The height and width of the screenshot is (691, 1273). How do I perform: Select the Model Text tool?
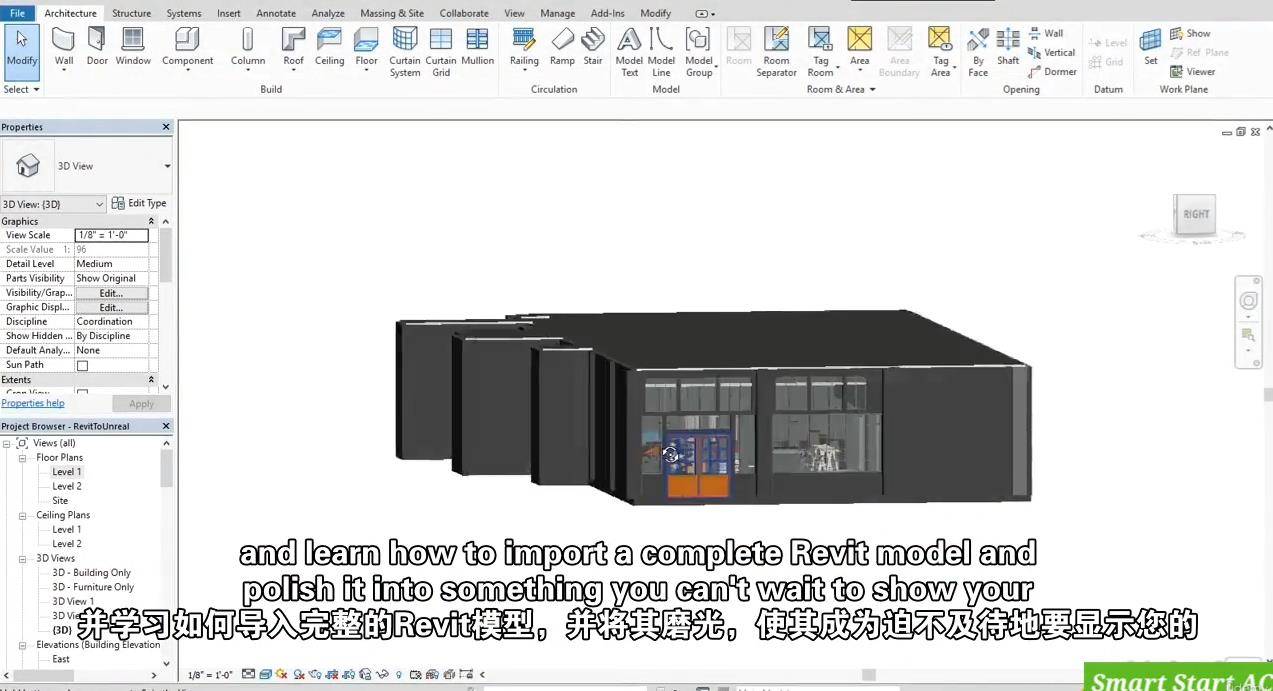(x=629, y=52)
